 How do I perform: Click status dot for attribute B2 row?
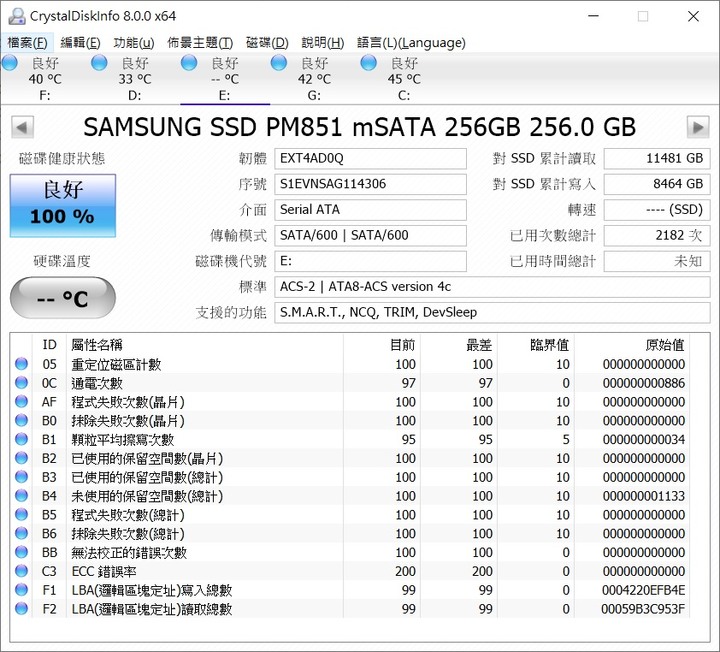21,458
